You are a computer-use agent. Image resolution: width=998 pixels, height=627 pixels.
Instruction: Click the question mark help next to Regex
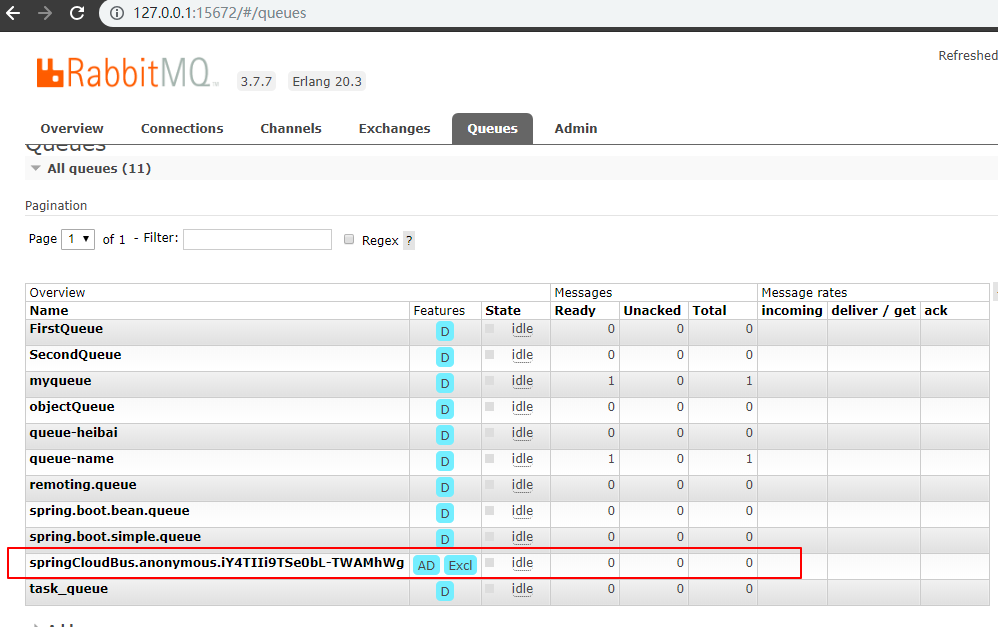click(409, 240)
